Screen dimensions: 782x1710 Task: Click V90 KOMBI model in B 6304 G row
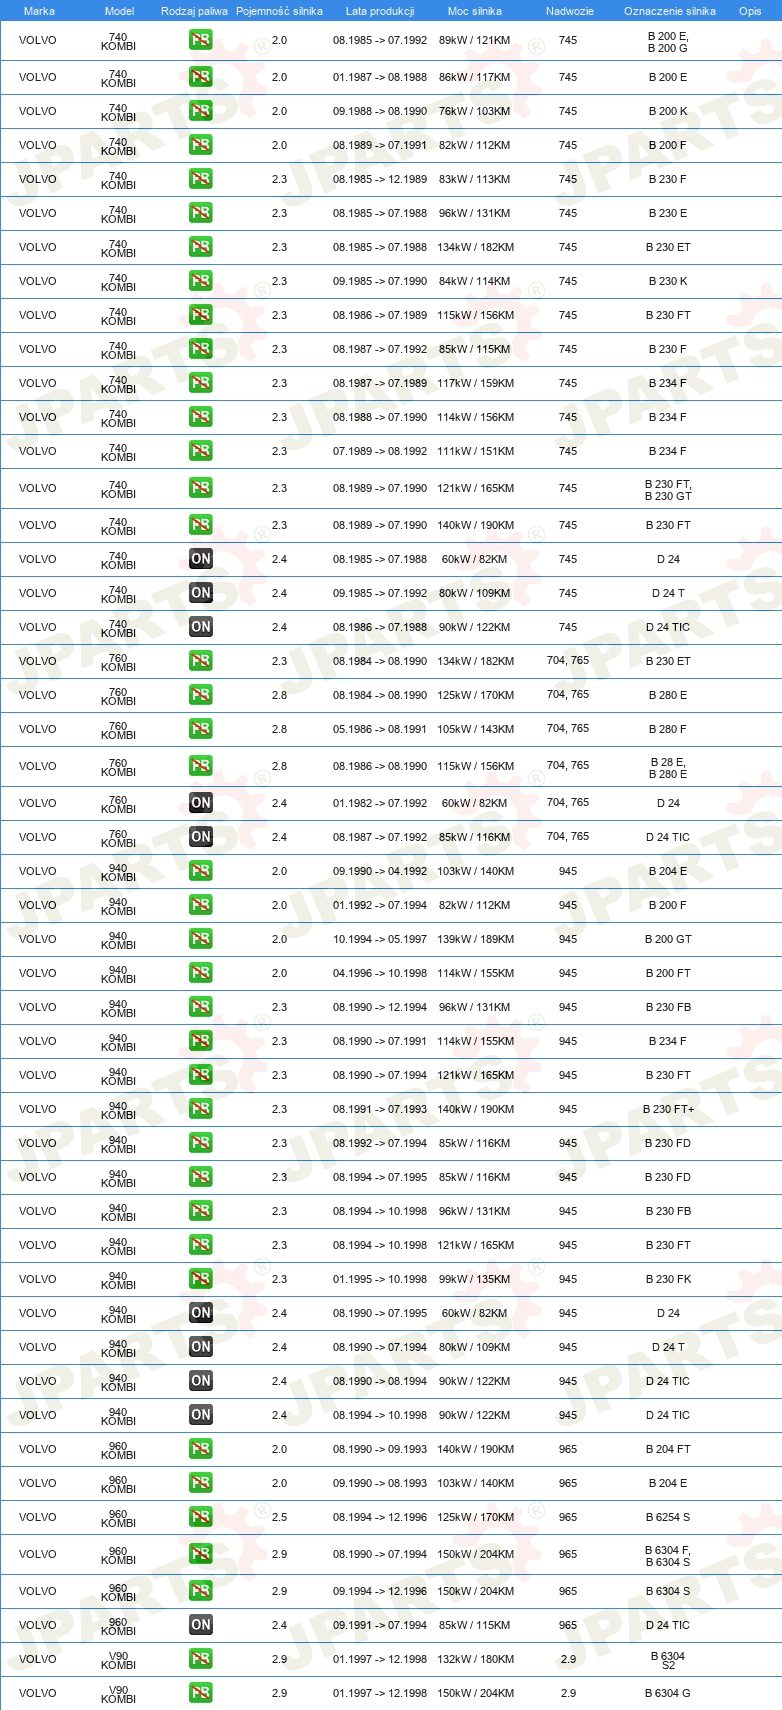[x=118, y=1693]
